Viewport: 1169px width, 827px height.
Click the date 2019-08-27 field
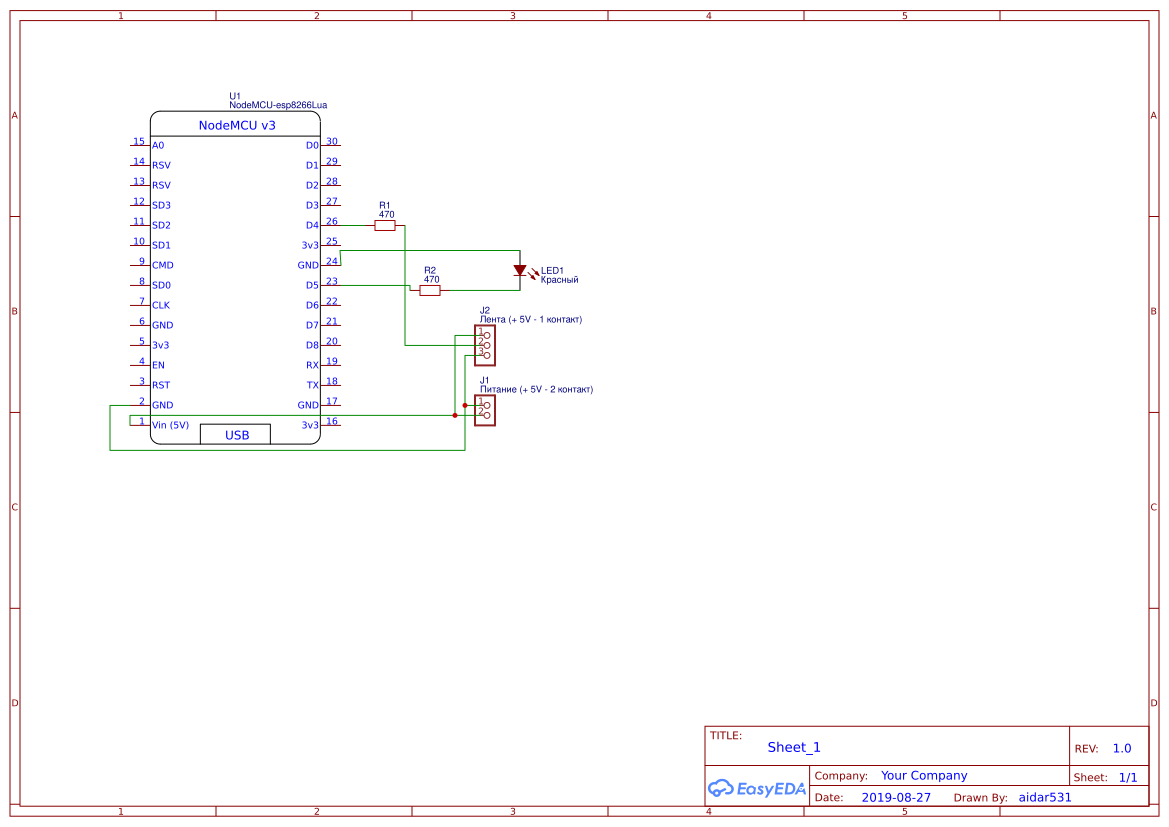click(896, 797)
